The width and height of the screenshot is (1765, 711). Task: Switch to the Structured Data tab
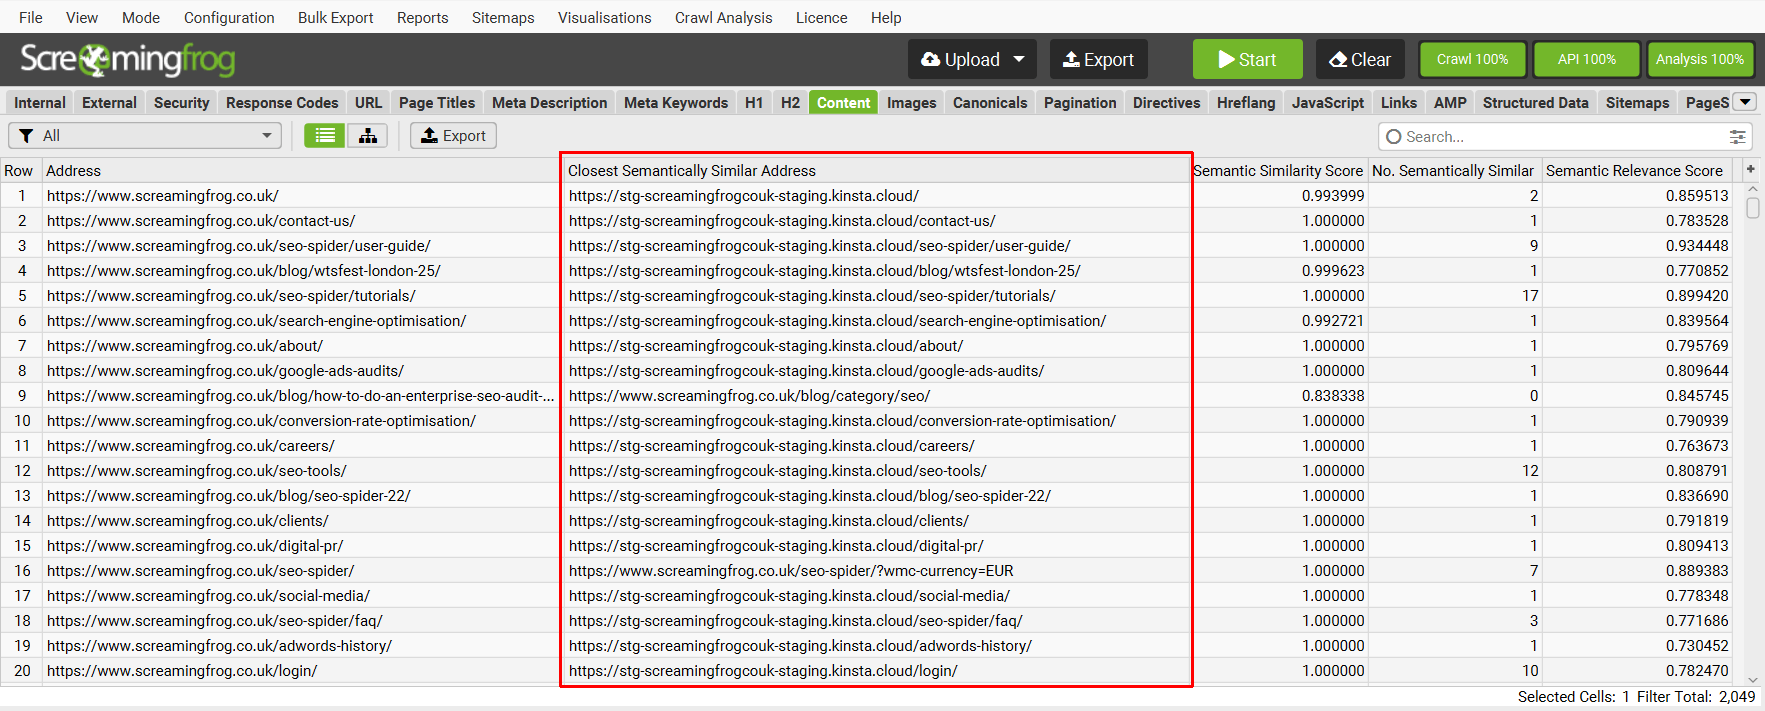pyautogui.click(x=1535, y=102)
